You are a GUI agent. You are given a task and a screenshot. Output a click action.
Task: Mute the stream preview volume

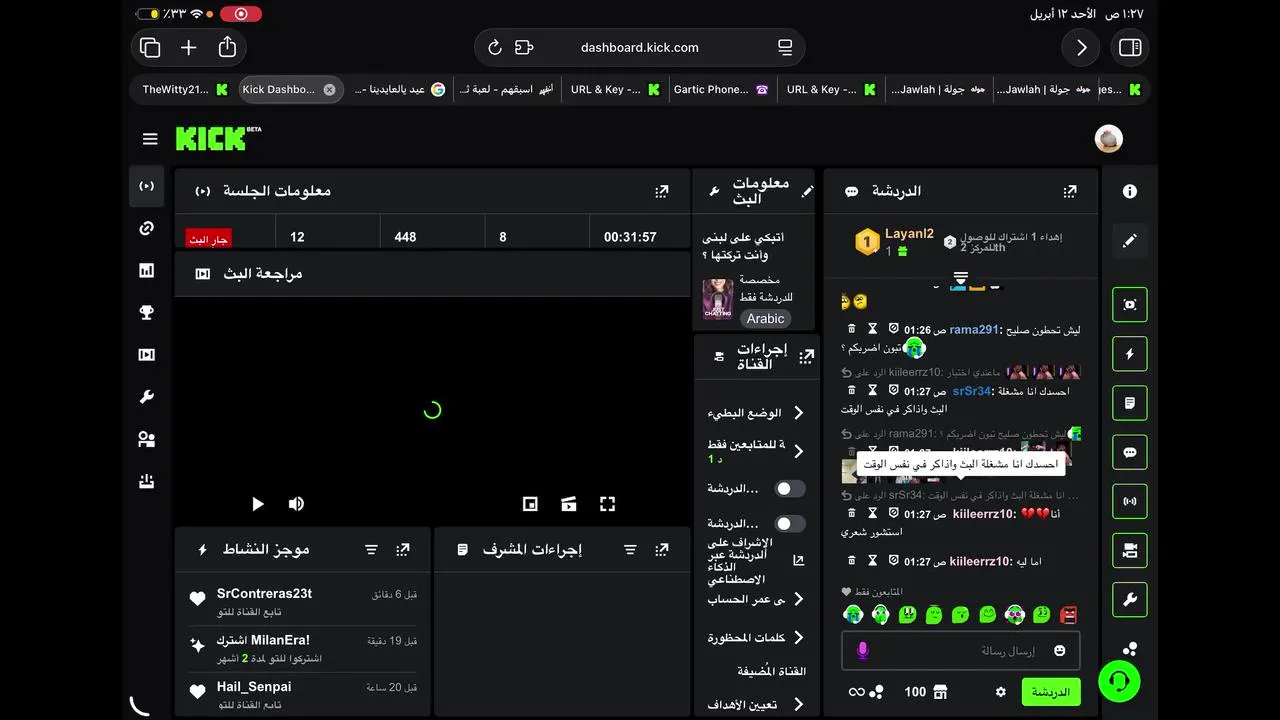click(296, 504)
